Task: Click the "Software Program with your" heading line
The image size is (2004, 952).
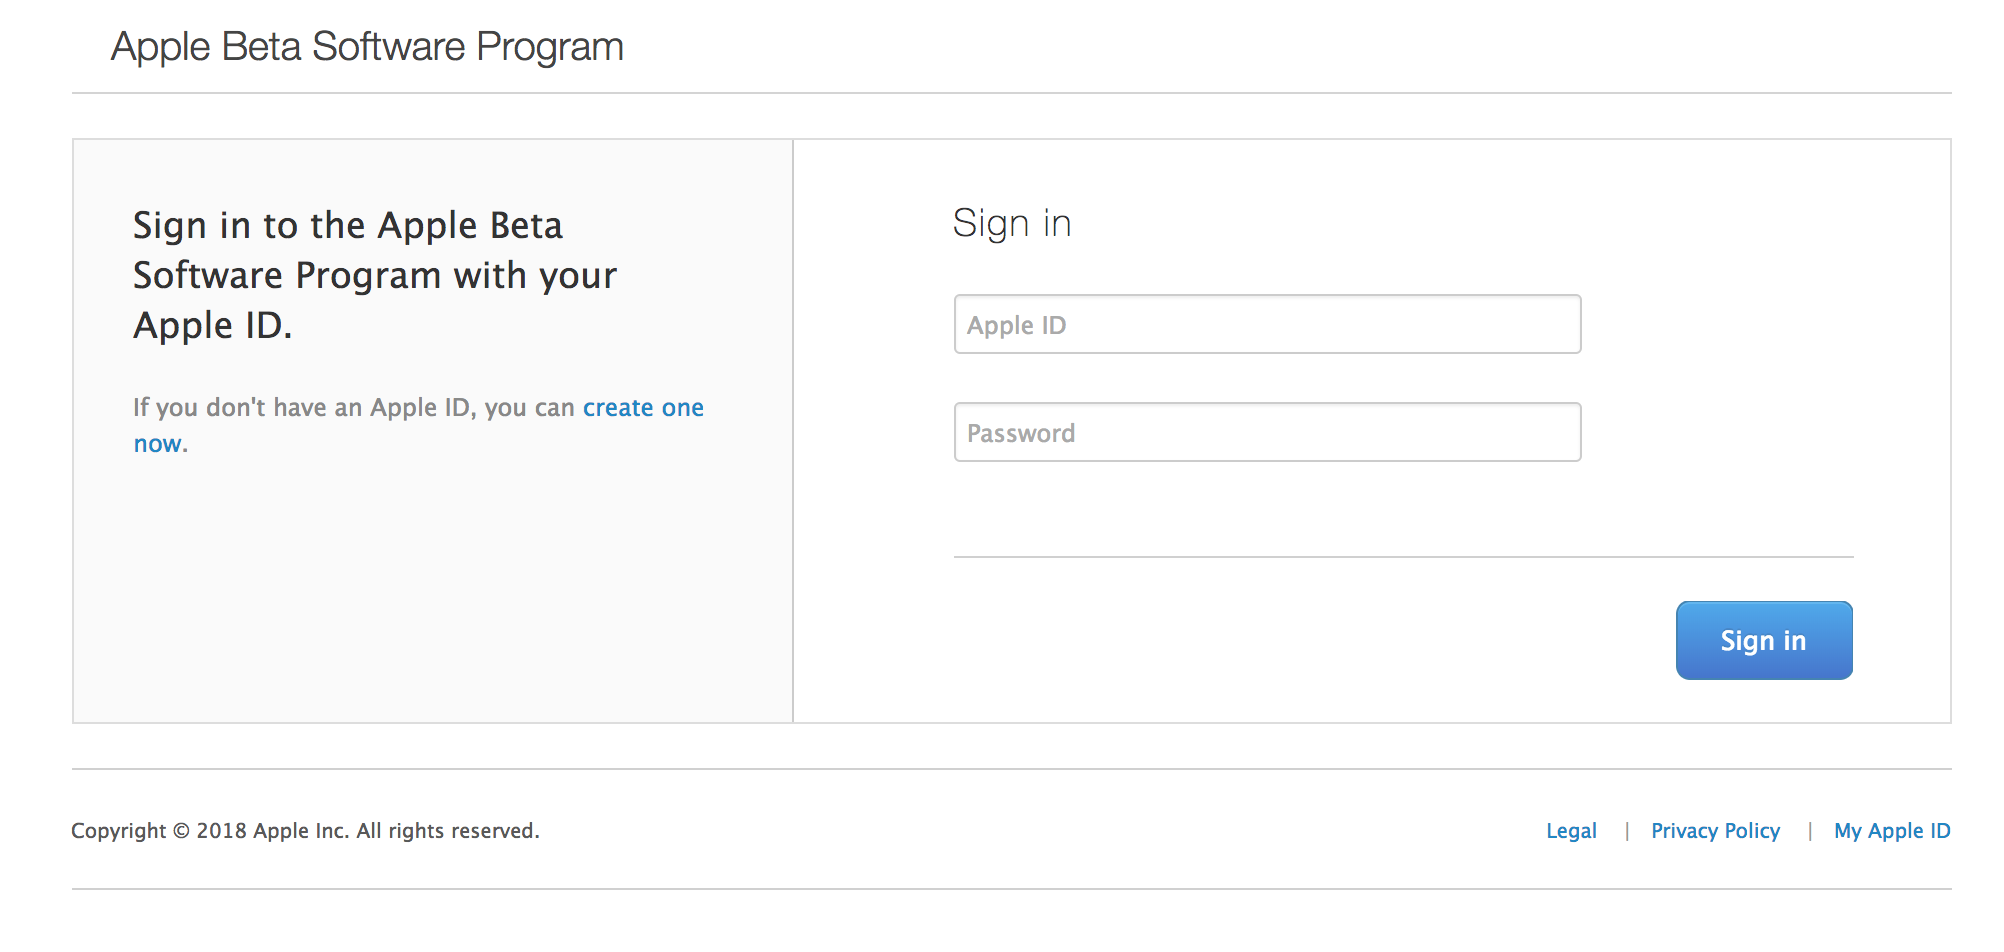Action: (x=375, y=276)
